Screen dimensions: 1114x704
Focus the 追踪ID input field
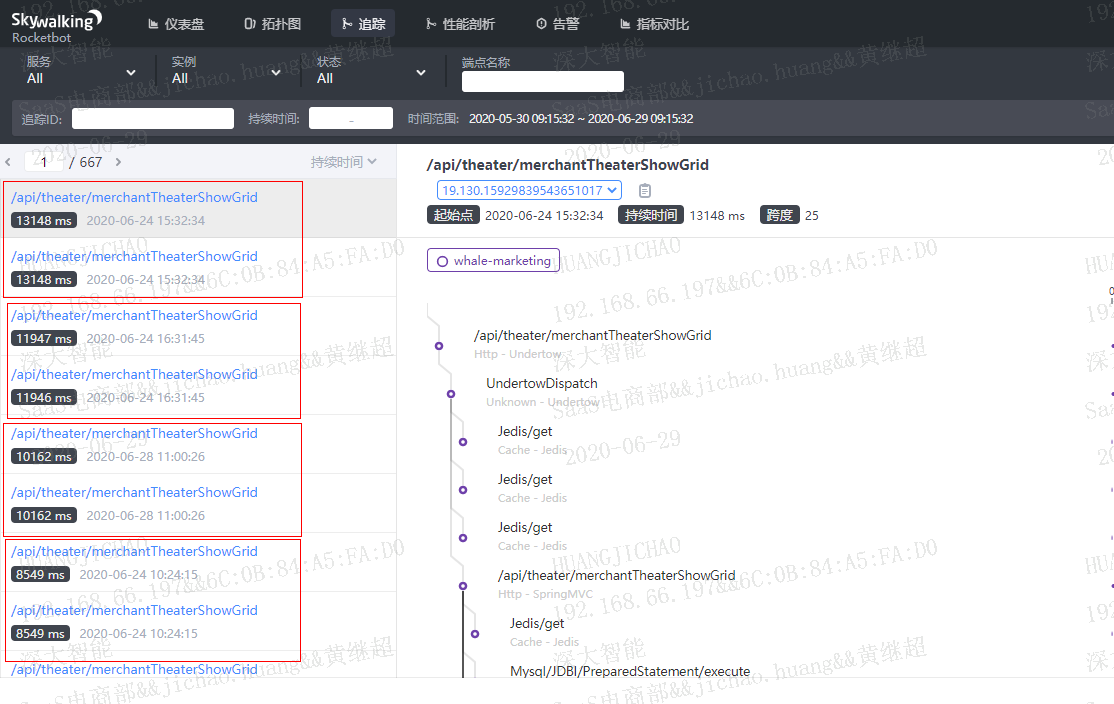coord(153,119)
